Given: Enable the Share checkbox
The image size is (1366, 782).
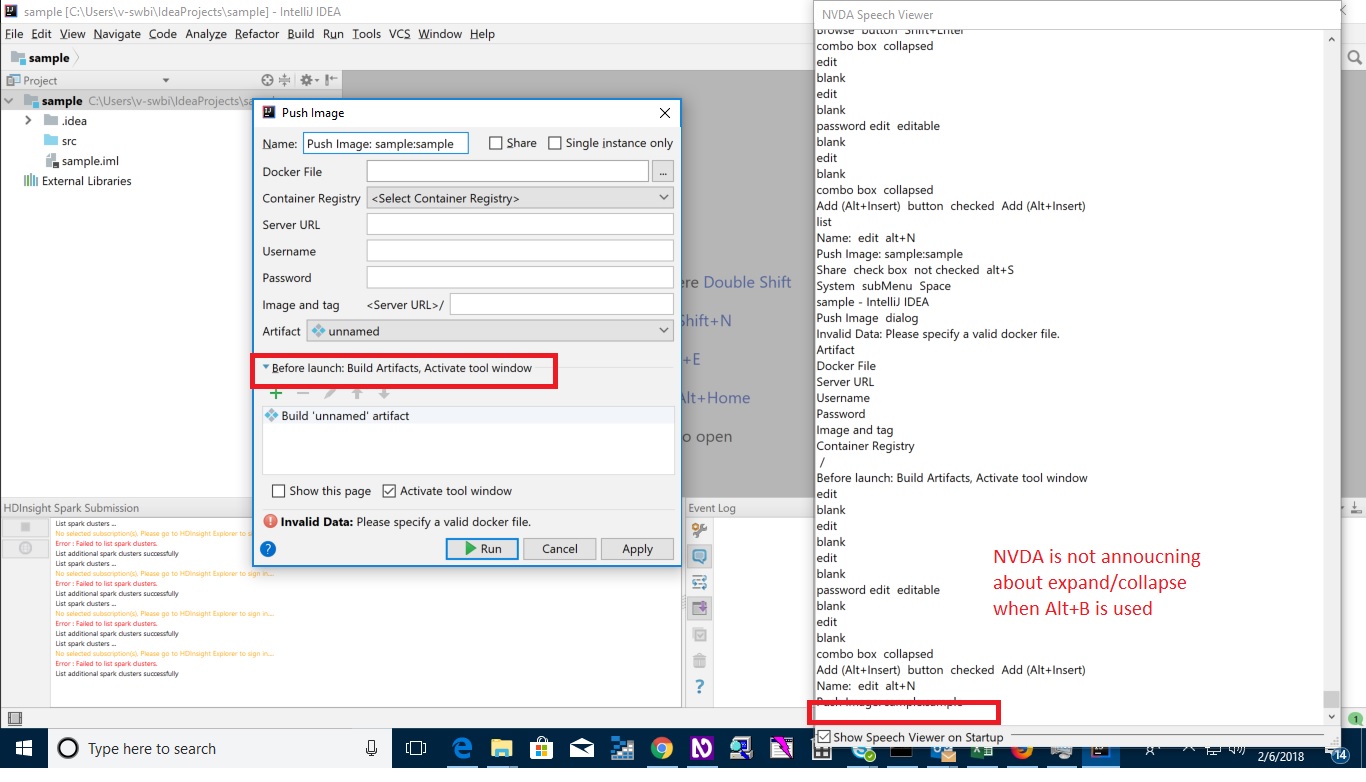Looking at the screenshot, I should [x=496, y=143].
